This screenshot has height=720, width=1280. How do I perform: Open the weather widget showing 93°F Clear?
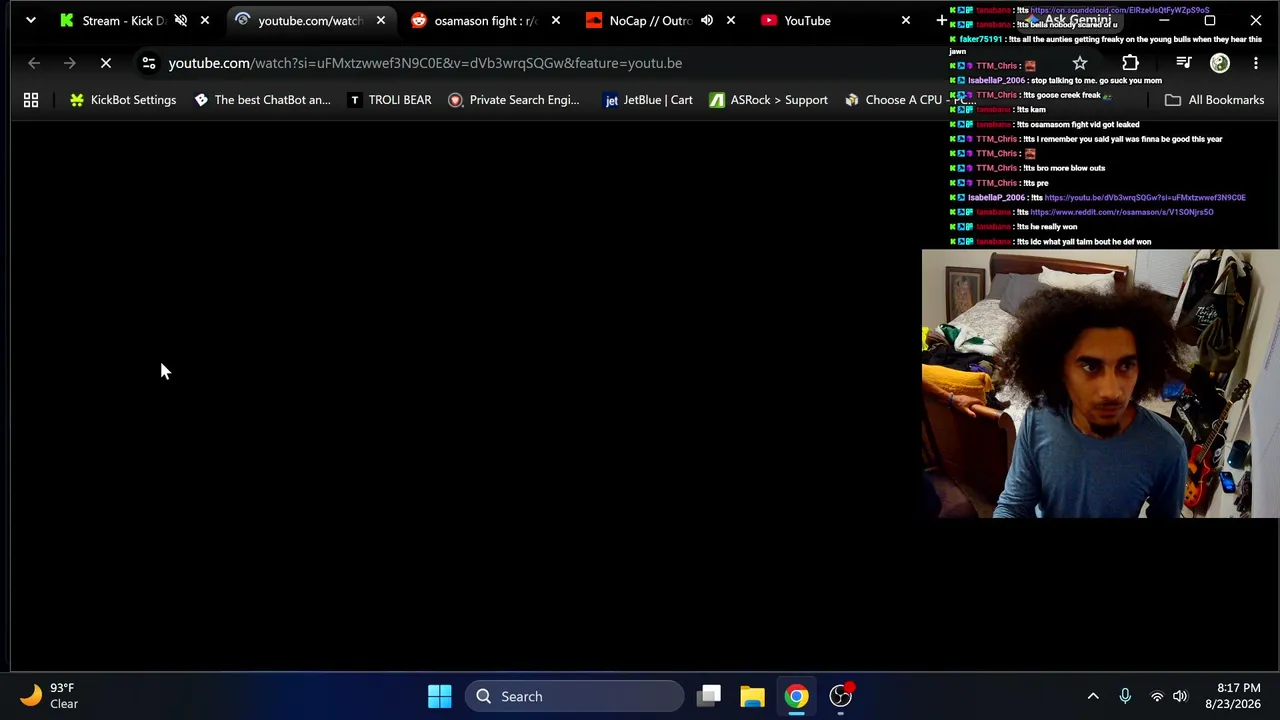(50, 696)
